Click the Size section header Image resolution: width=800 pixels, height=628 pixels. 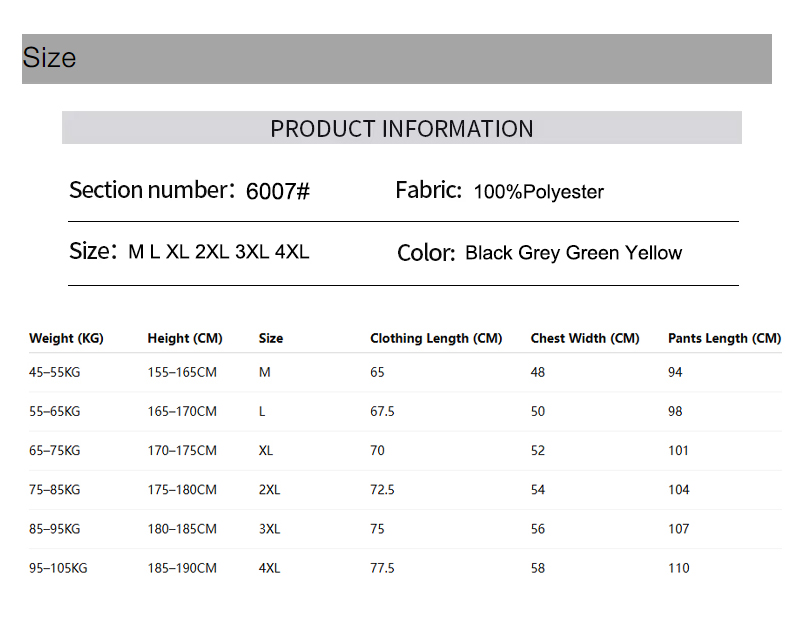(396, 59)
